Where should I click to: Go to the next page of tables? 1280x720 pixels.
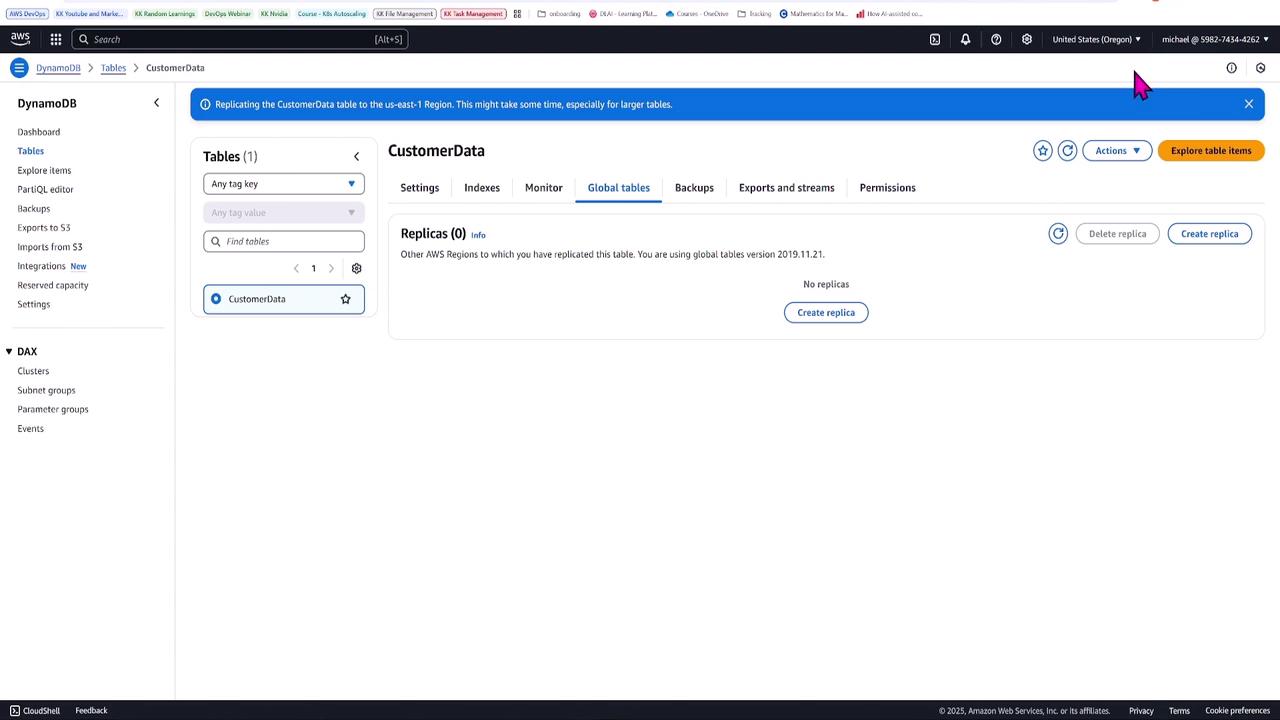tap(331, 268)
